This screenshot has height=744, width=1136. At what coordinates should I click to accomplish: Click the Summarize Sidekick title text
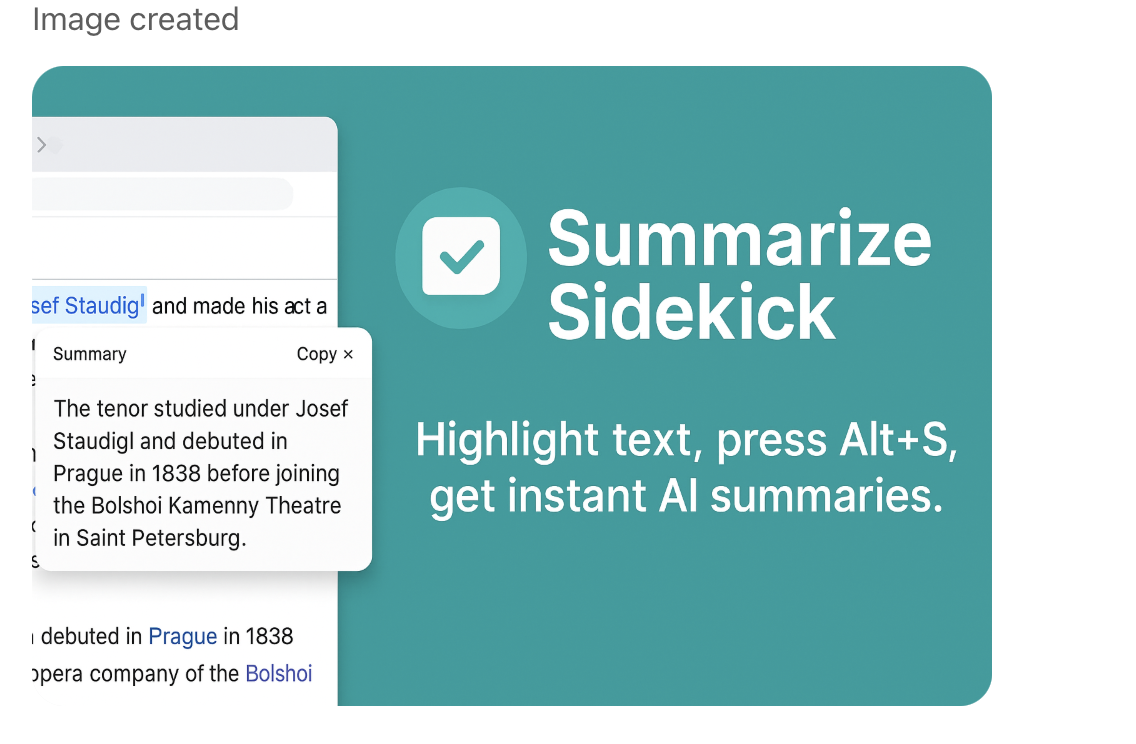pyautogui.click(x=740, y=276)
